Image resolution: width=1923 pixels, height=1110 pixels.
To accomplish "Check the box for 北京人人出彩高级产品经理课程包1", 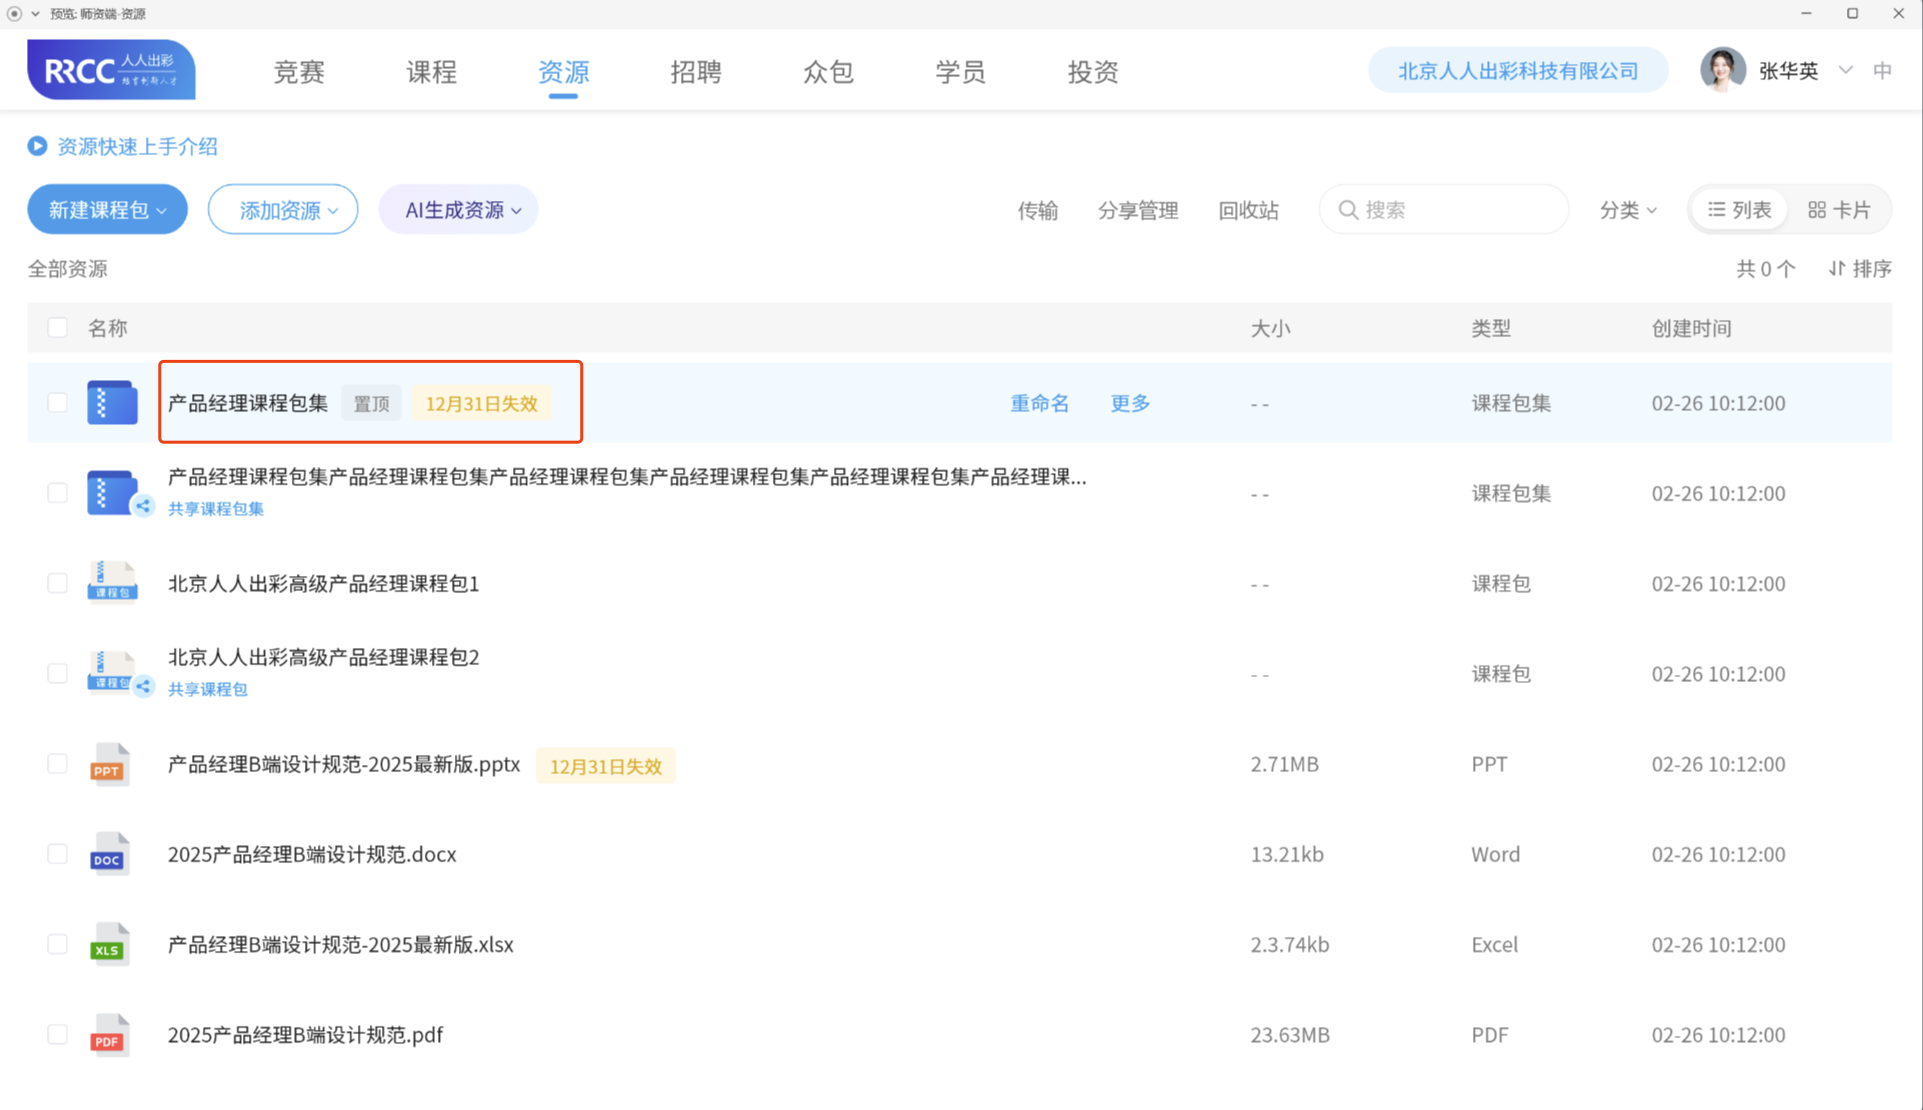I will pos(57,583).
